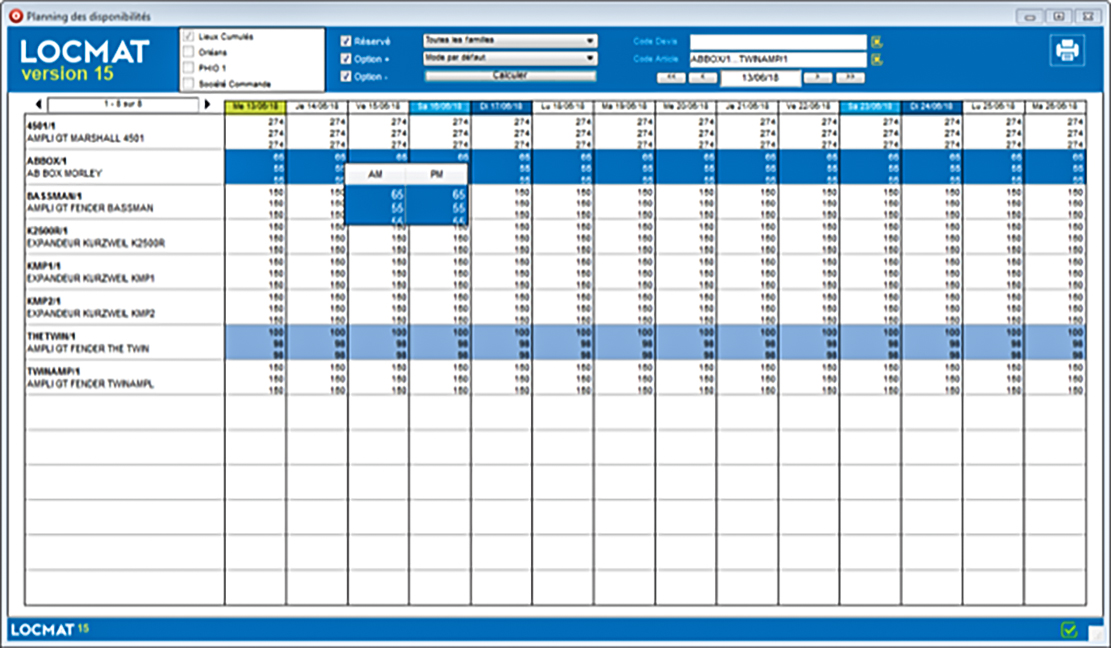Uncheck the Option - checkbox
1111x648 pixels.
pyautogui.click(x=346, y=76)
